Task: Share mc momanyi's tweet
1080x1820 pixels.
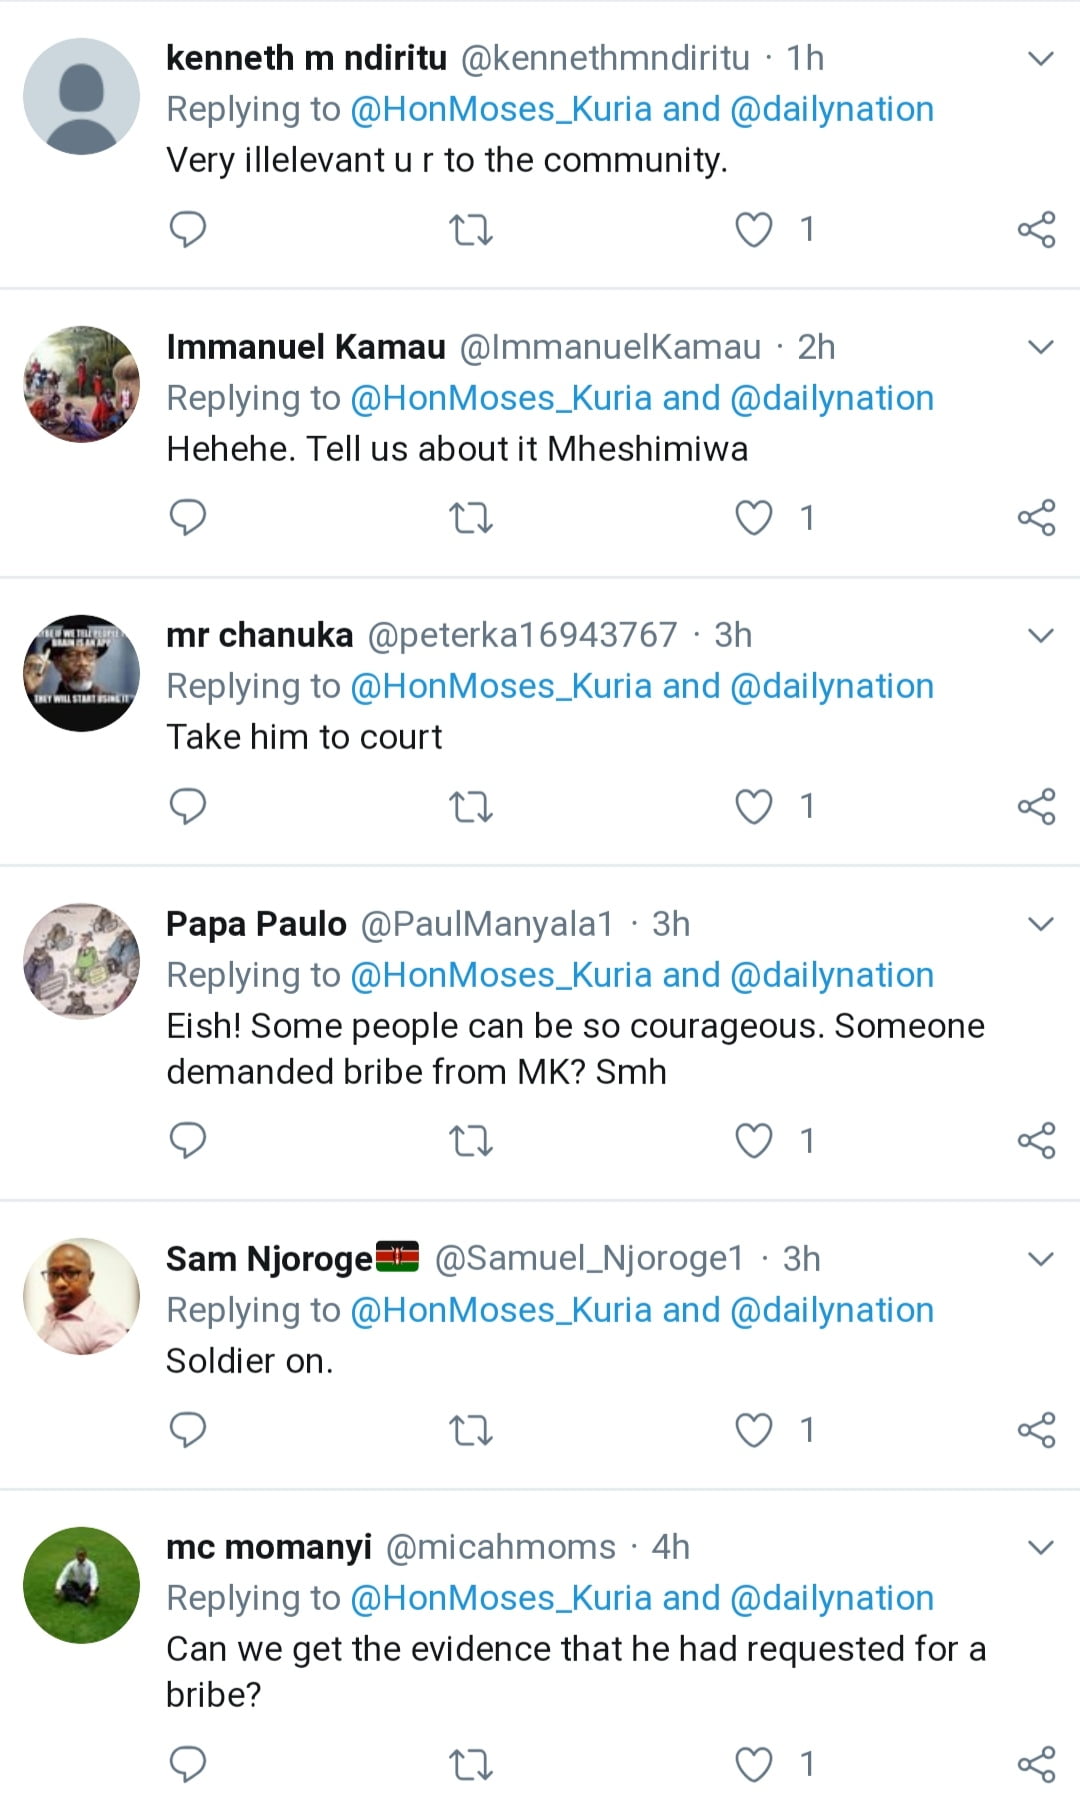Action: tap(1036, 1765)
